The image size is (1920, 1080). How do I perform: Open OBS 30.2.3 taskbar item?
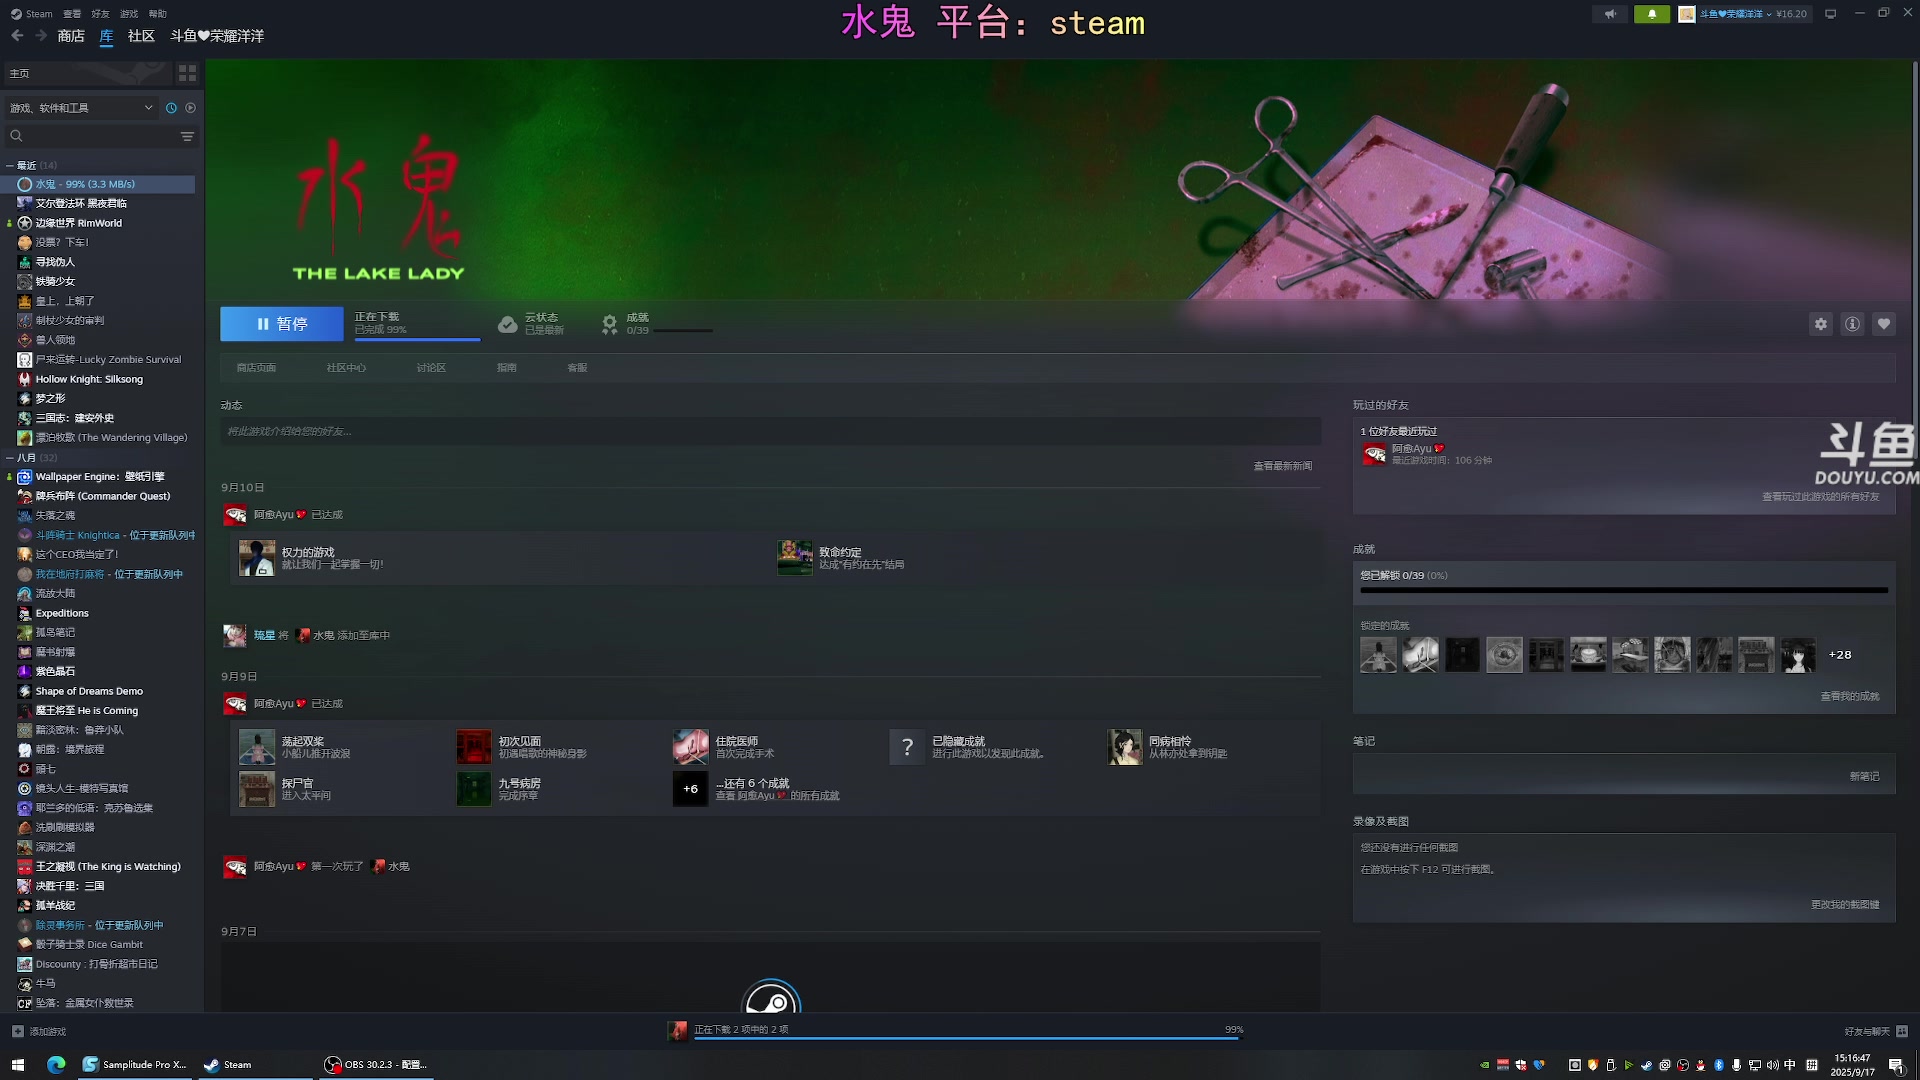376,1065
